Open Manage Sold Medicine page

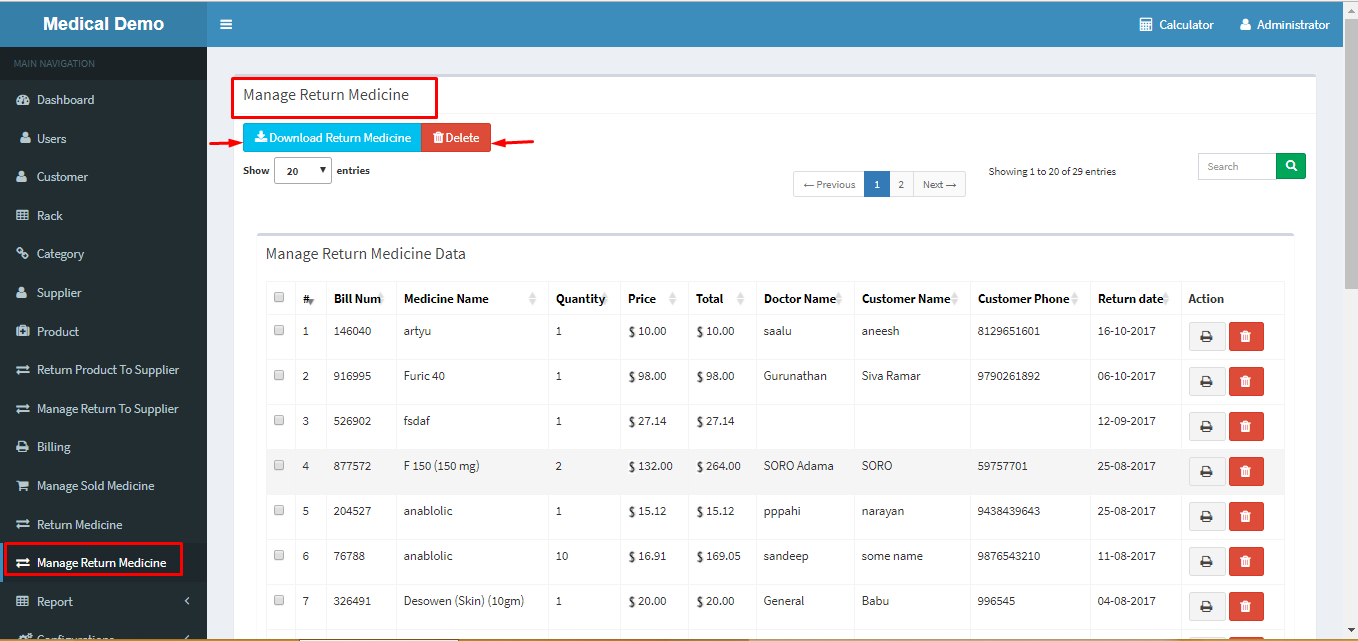(x=103, y=485)
